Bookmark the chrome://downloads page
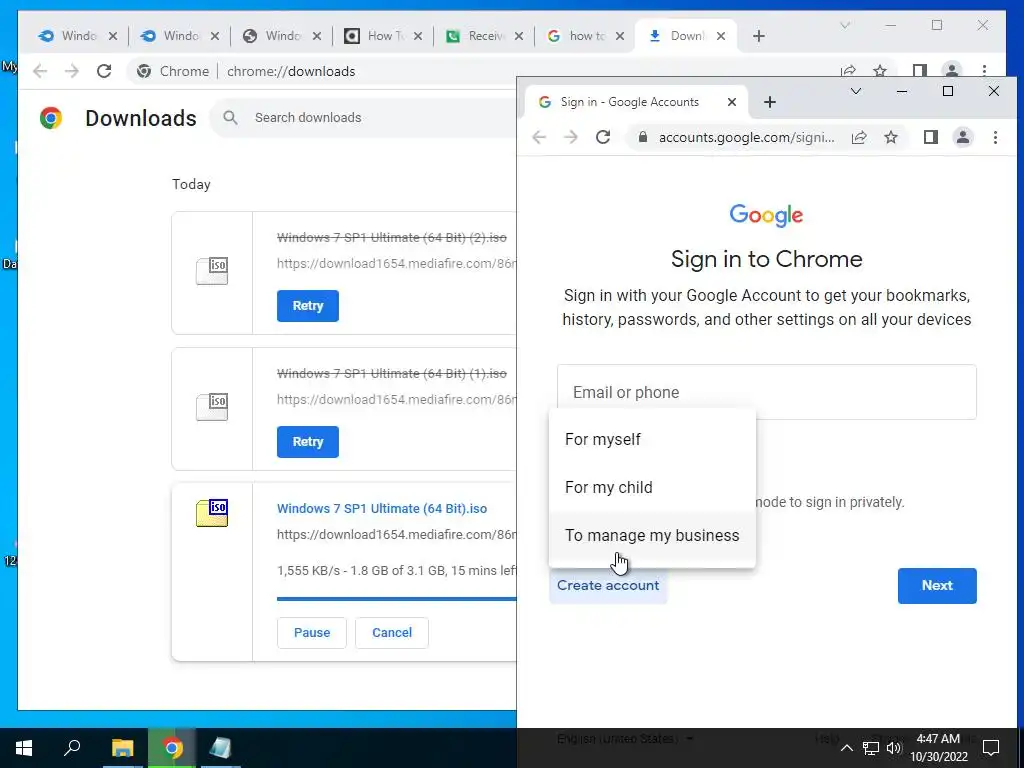 [x=880, y=71]
